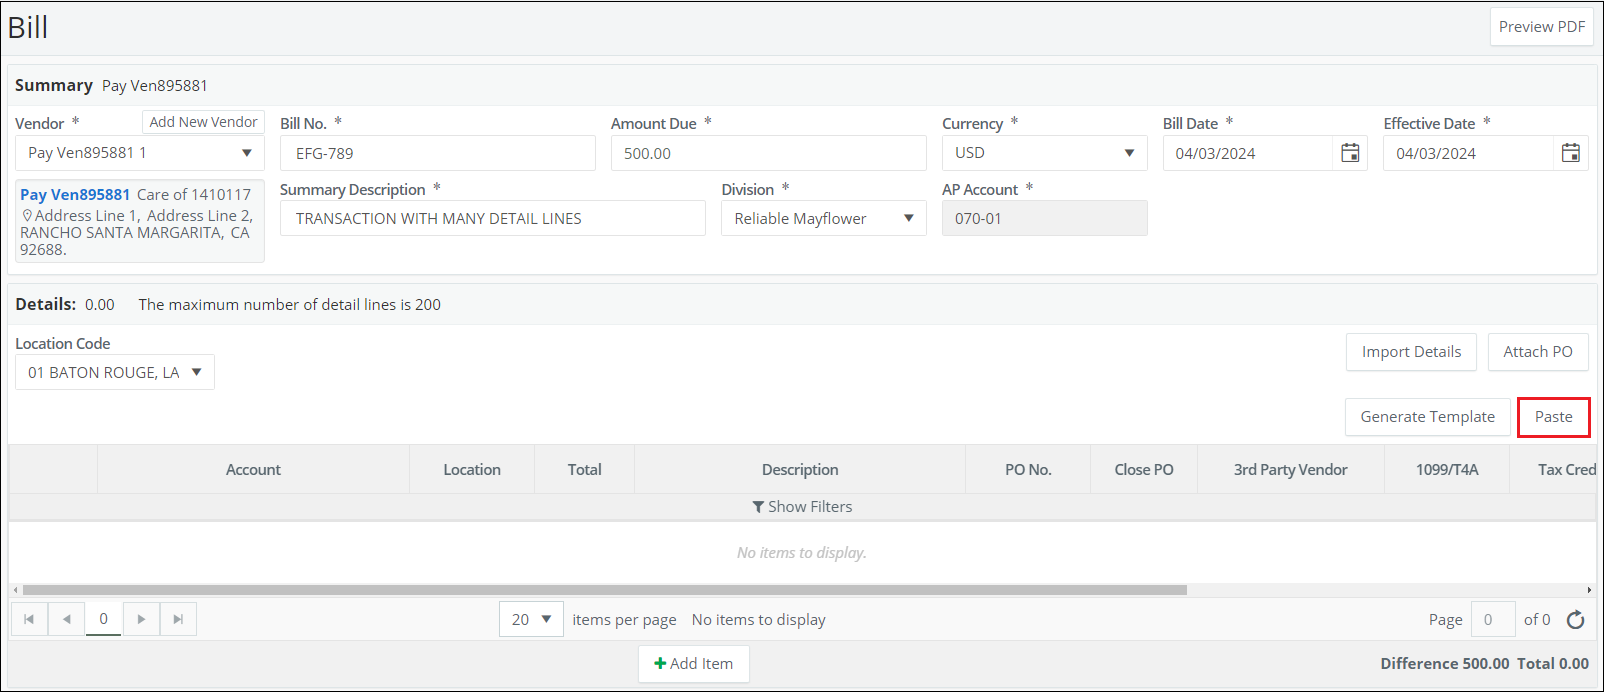Go to previous page of details grid

[x=66, y=619]
